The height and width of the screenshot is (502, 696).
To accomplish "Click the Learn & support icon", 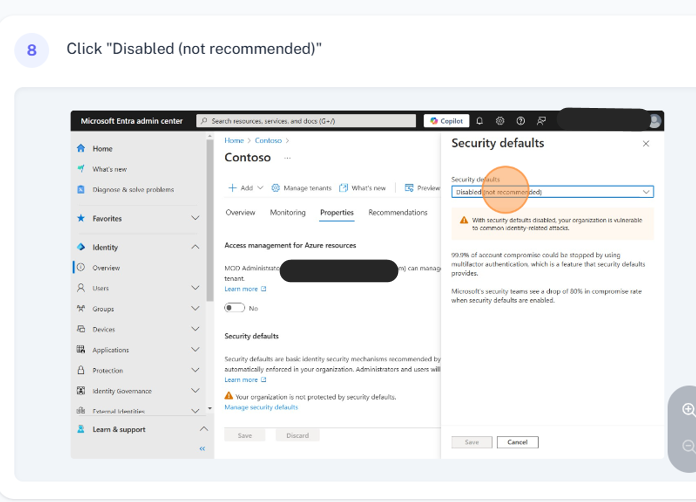I will point(81,429).
